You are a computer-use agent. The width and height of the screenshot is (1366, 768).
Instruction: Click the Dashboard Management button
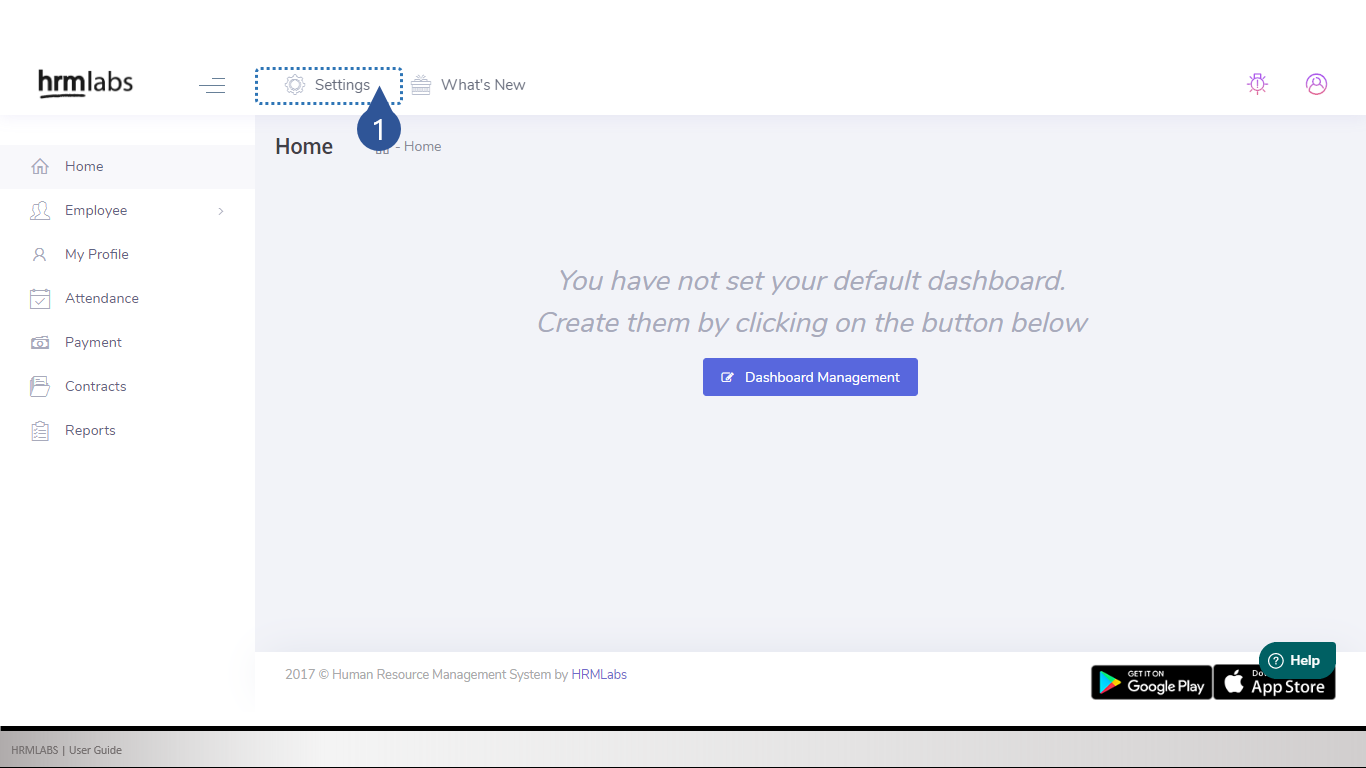click(810, 377)
